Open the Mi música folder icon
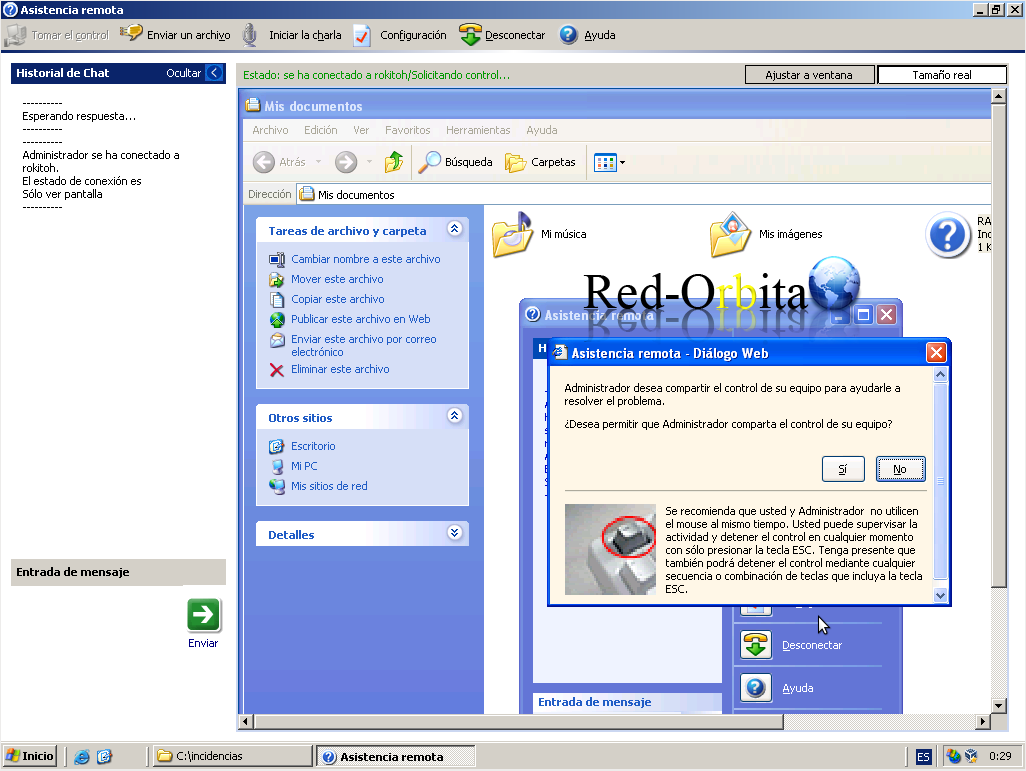 point(512,234)
